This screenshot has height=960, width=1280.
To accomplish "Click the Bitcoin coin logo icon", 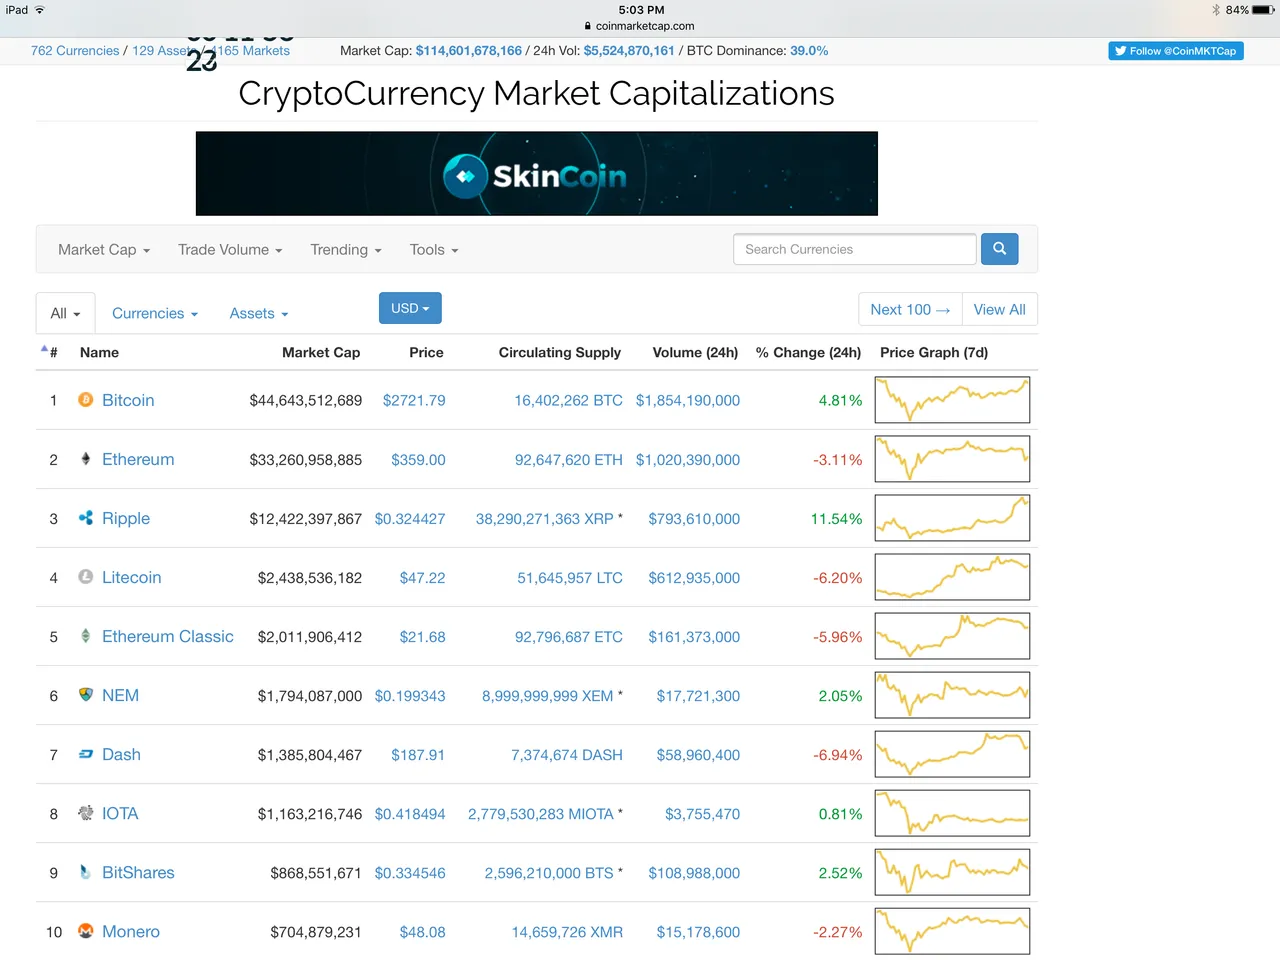I will tap(86, 400).
